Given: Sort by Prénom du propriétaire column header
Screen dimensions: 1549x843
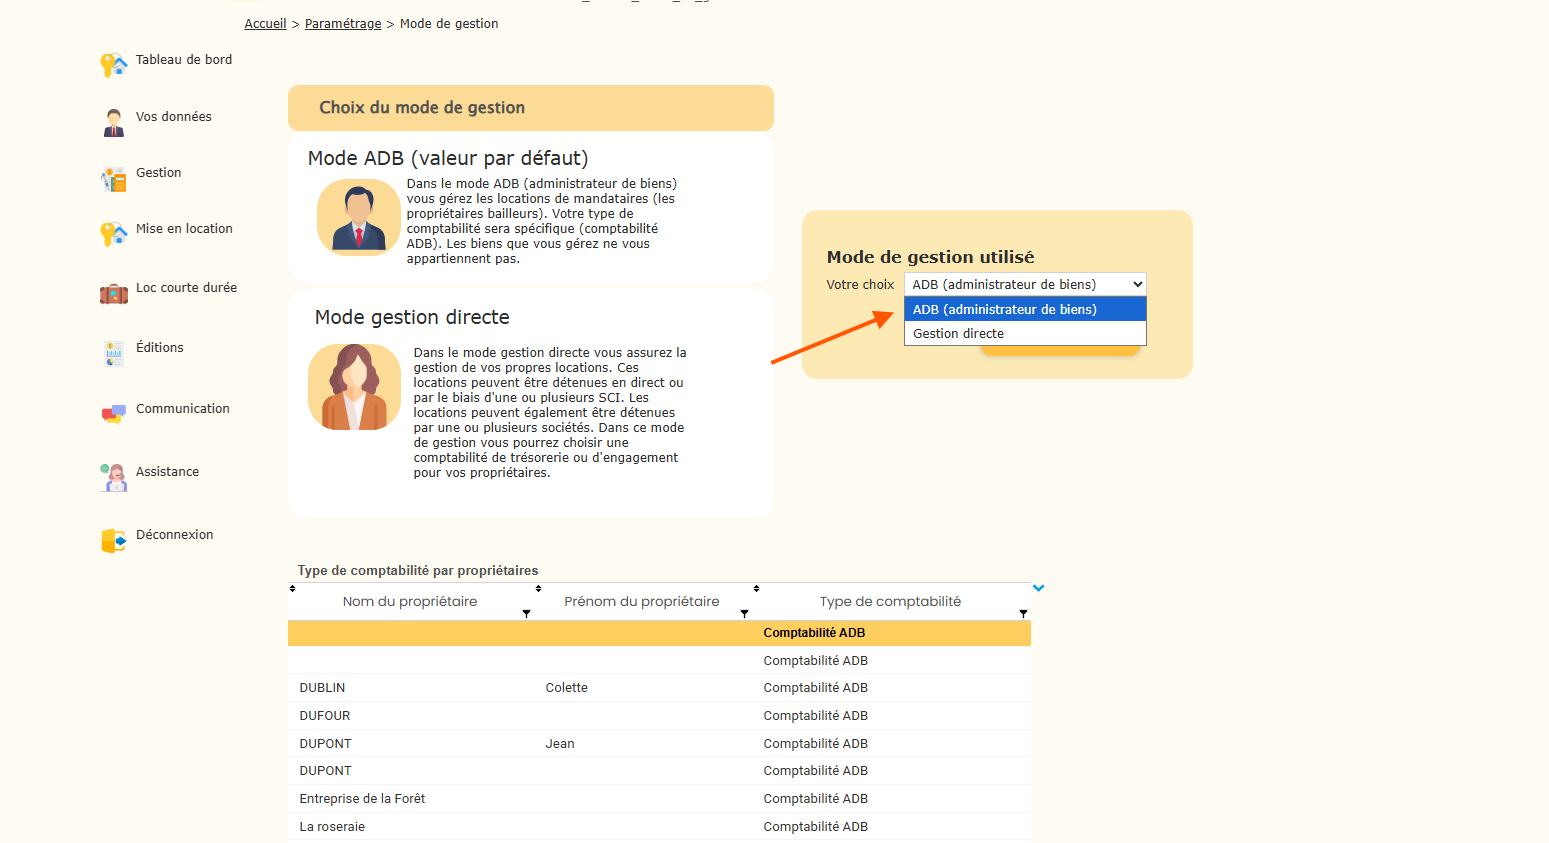Looking at the screenshot, I should (x=641, y=601).
